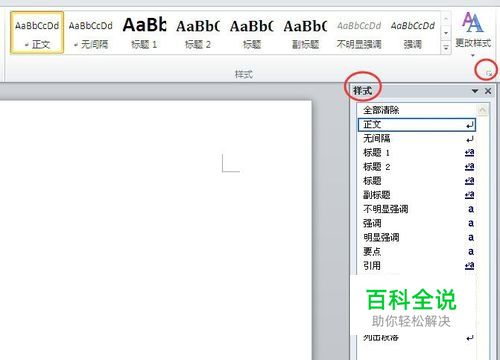500x360 pixels.
Task: Select 无间隔 in the styles pane list
Action: [417, 138]
